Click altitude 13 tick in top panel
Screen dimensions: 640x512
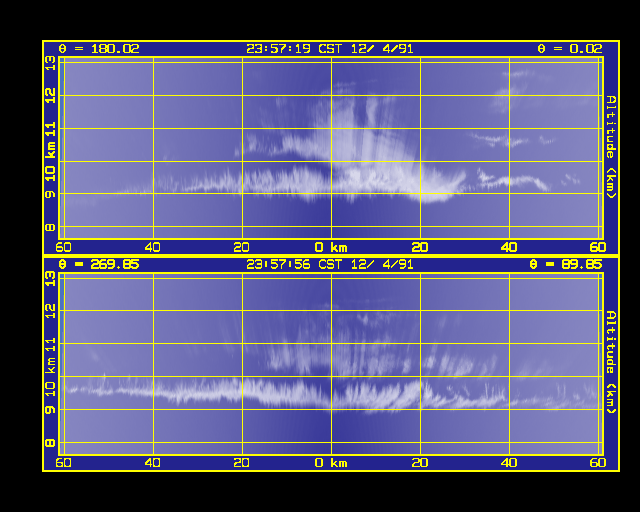pyautogui.click(x=50, y=63)
